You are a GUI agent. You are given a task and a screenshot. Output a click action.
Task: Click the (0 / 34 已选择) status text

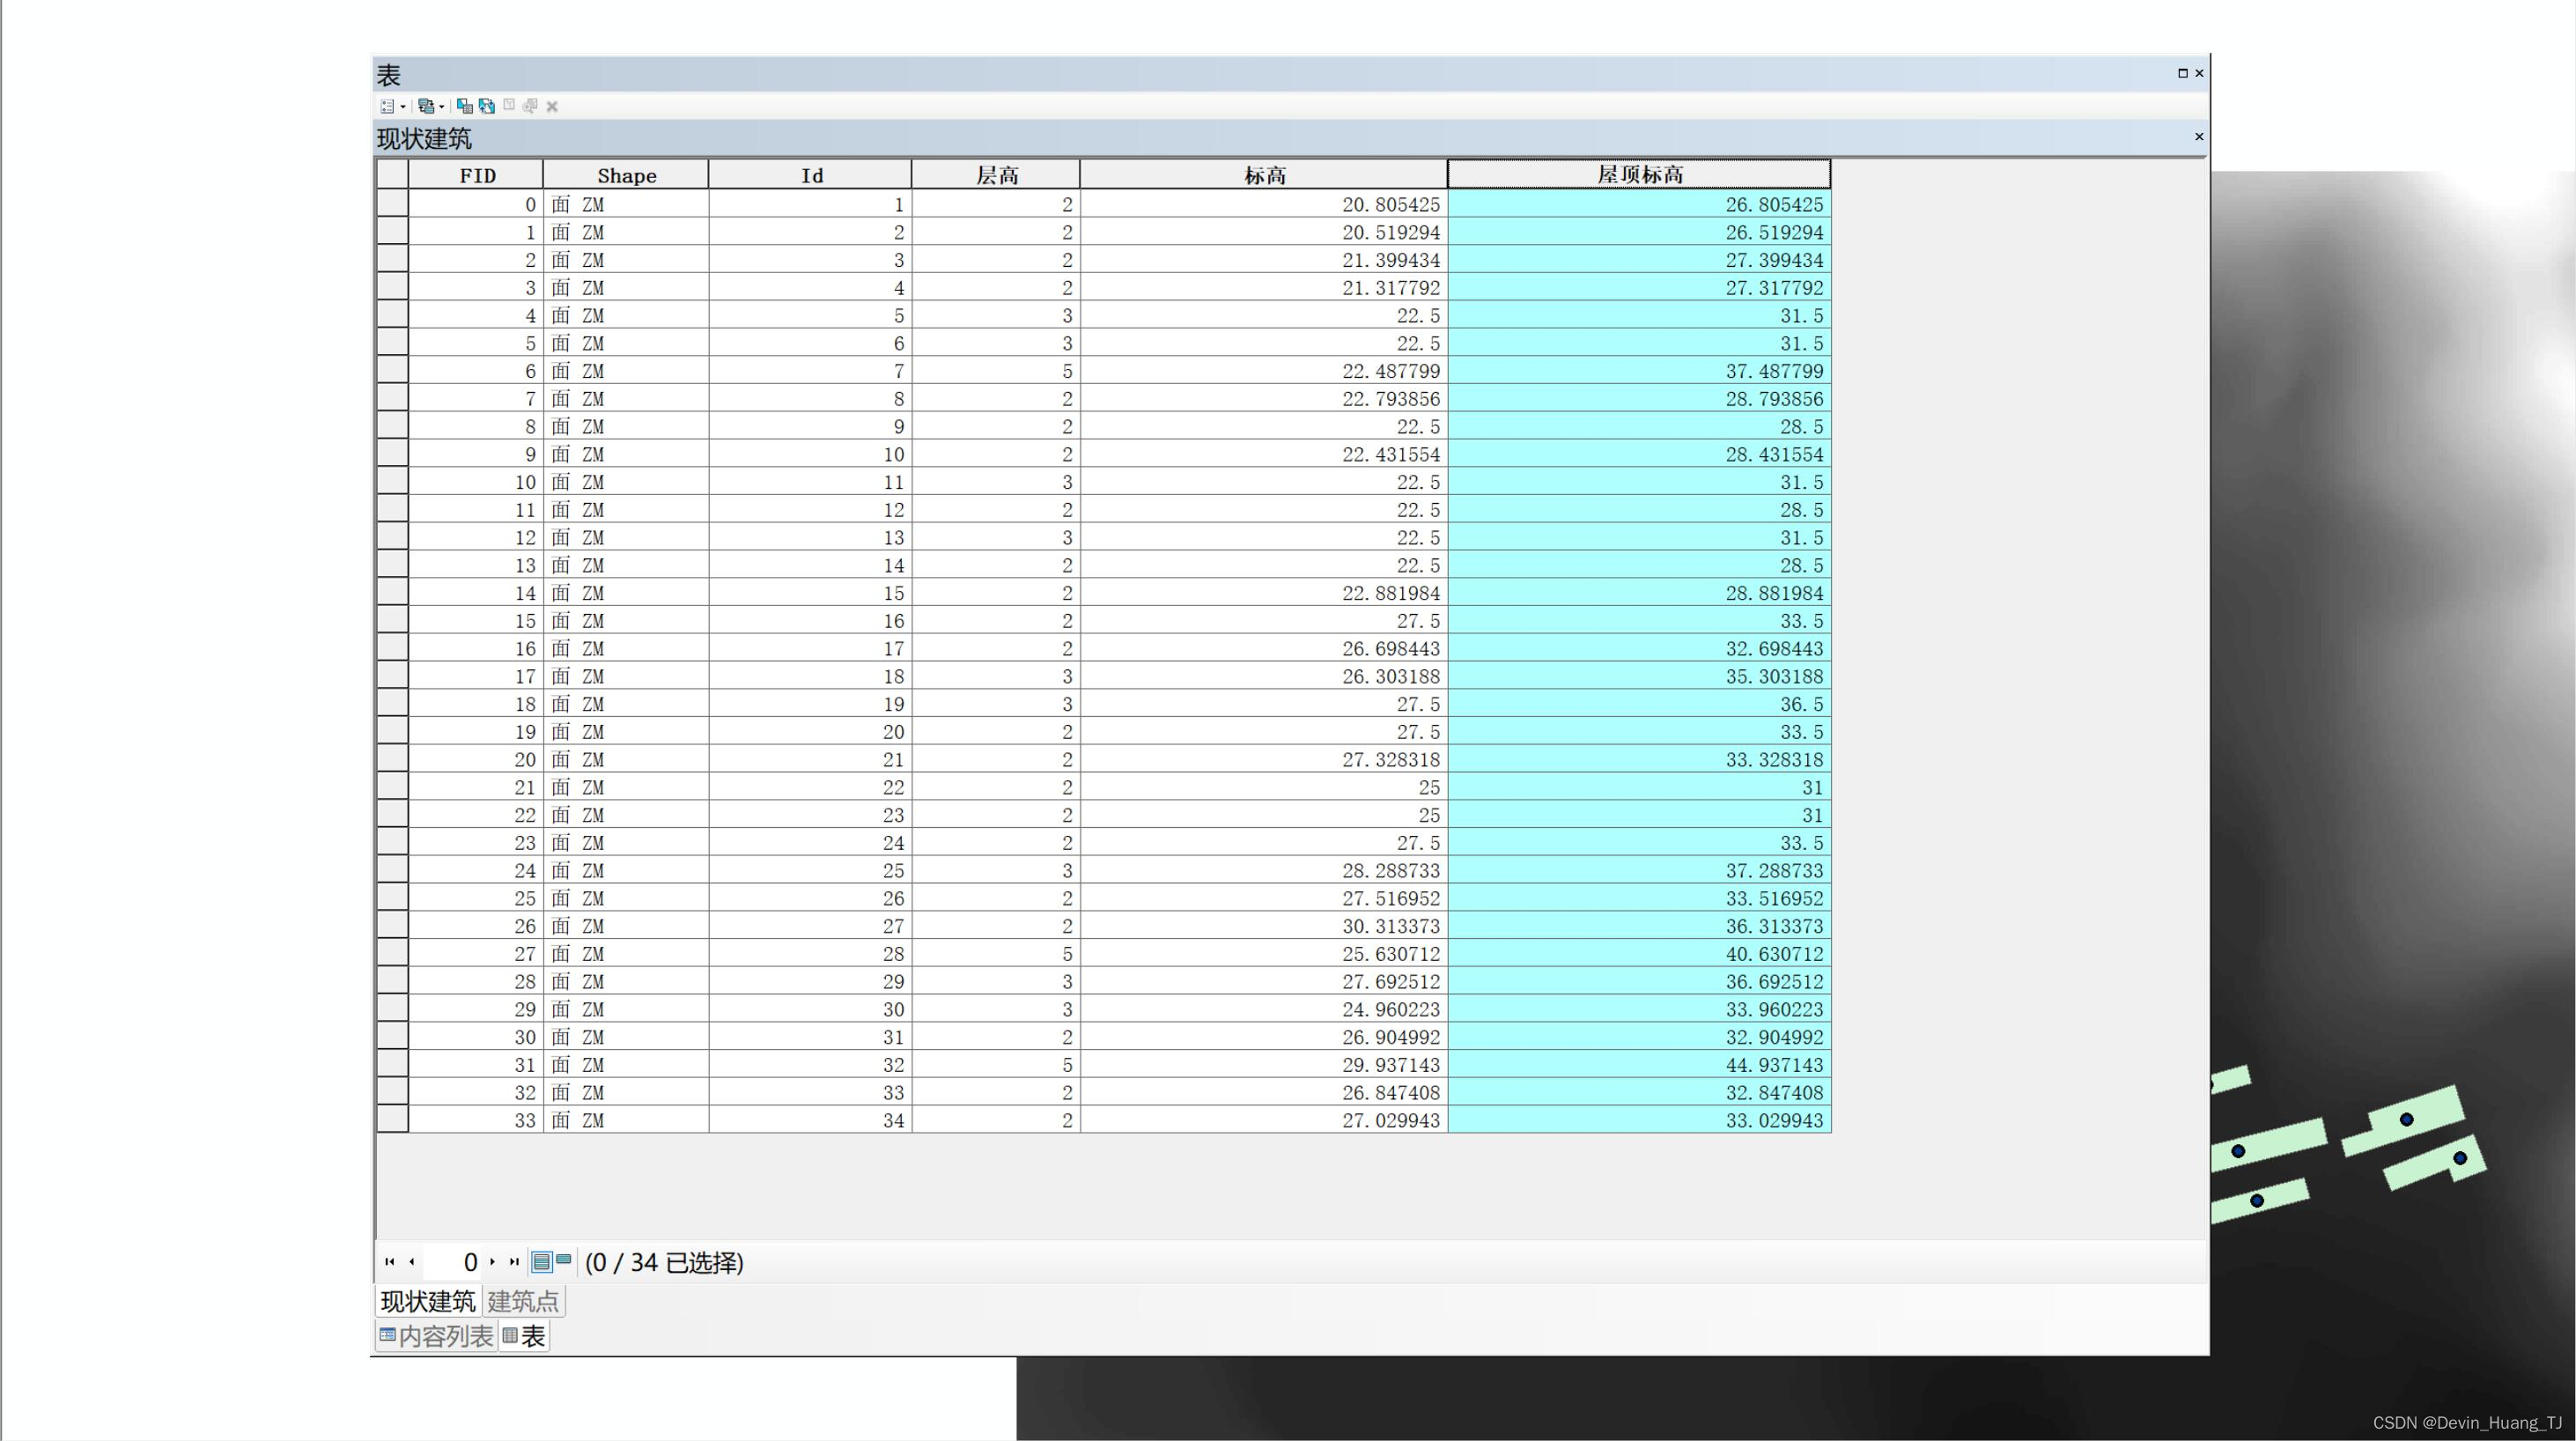coord(664,1262)
